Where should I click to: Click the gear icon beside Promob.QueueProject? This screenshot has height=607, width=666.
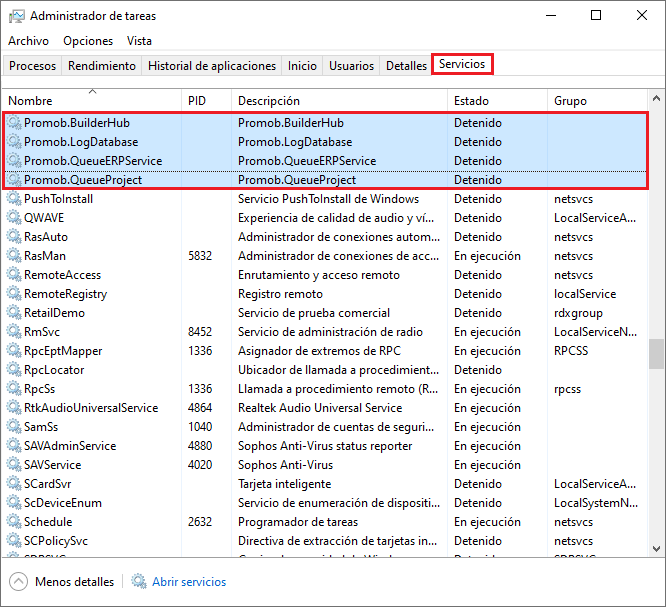click(x=14, y=180)
